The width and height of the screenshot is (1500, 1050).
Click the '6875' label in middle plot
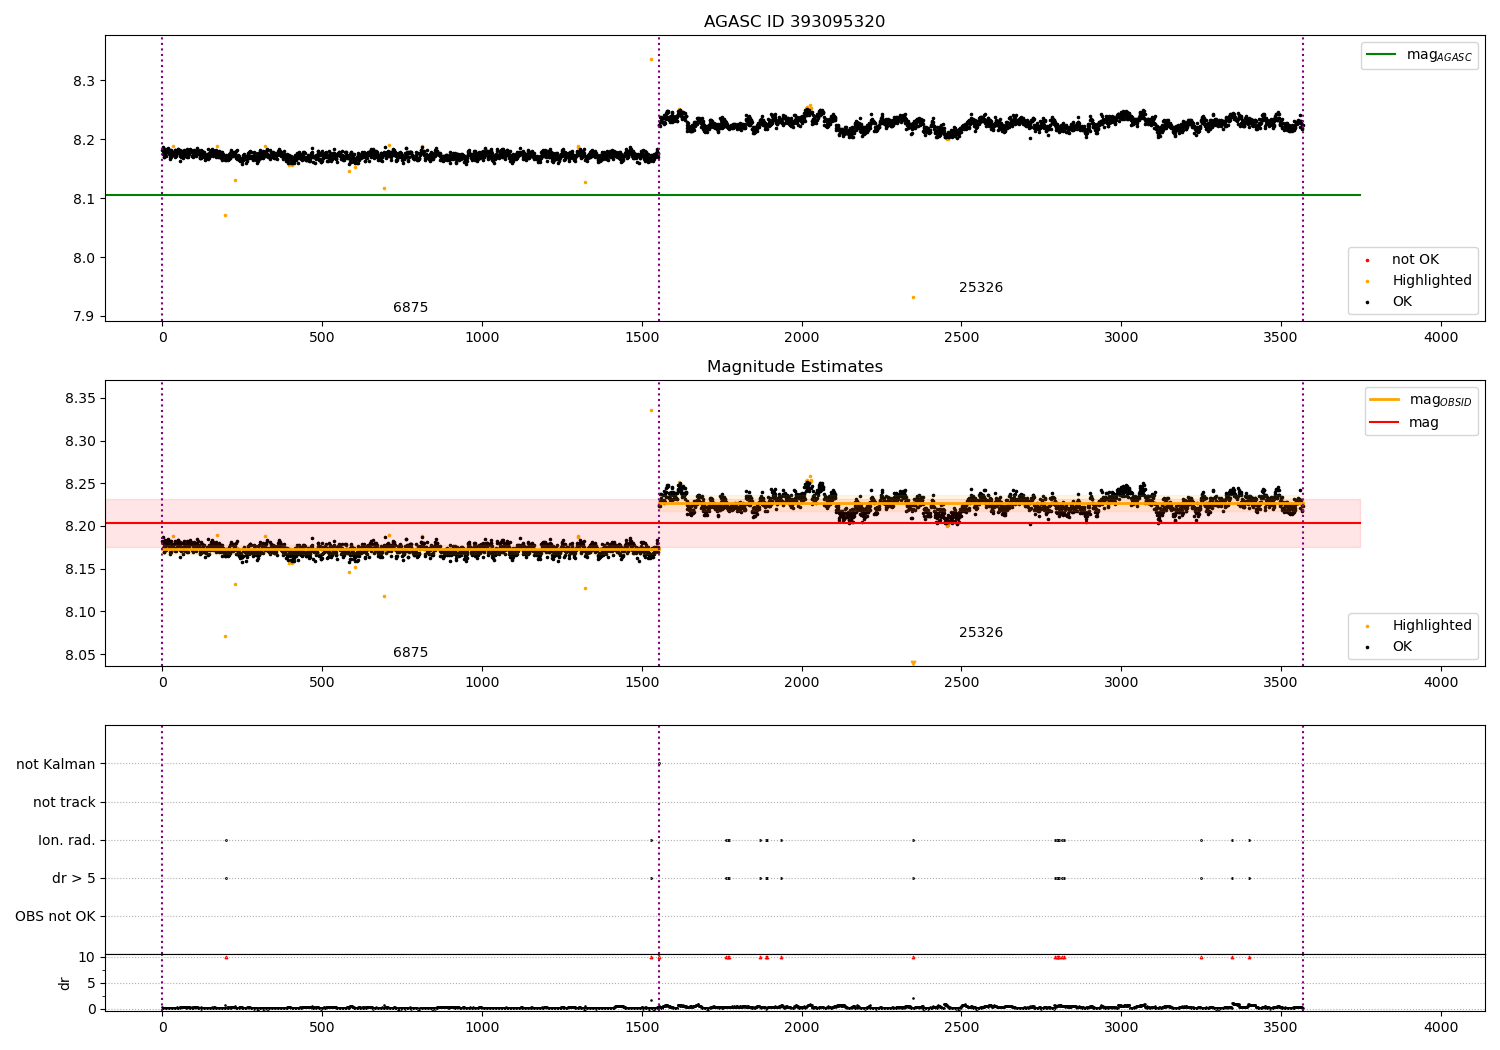[410, 653]
